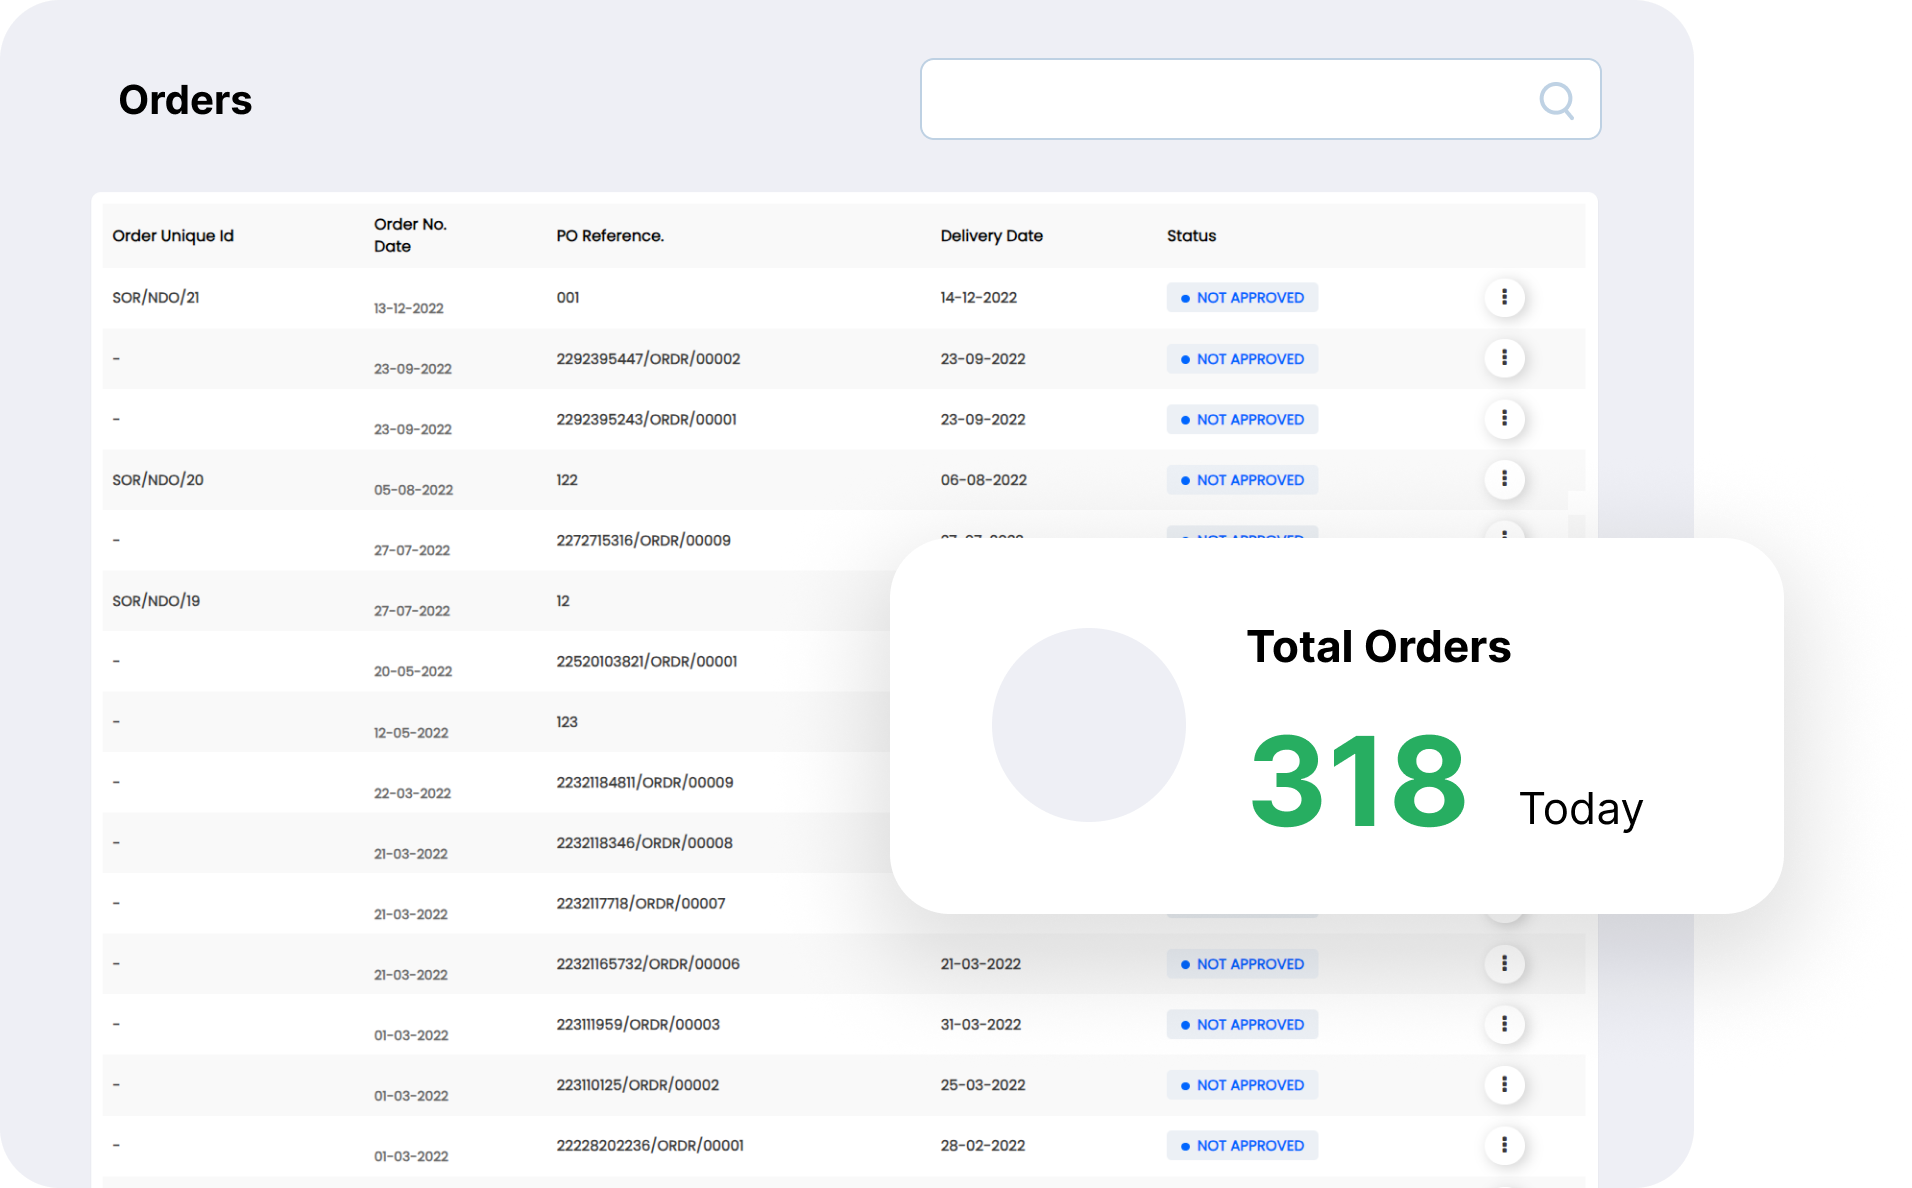Screen dimensions: 1912x1188
Task: Click PO reference 22228202236/ORDR/00001
Action: (650, 1145)
